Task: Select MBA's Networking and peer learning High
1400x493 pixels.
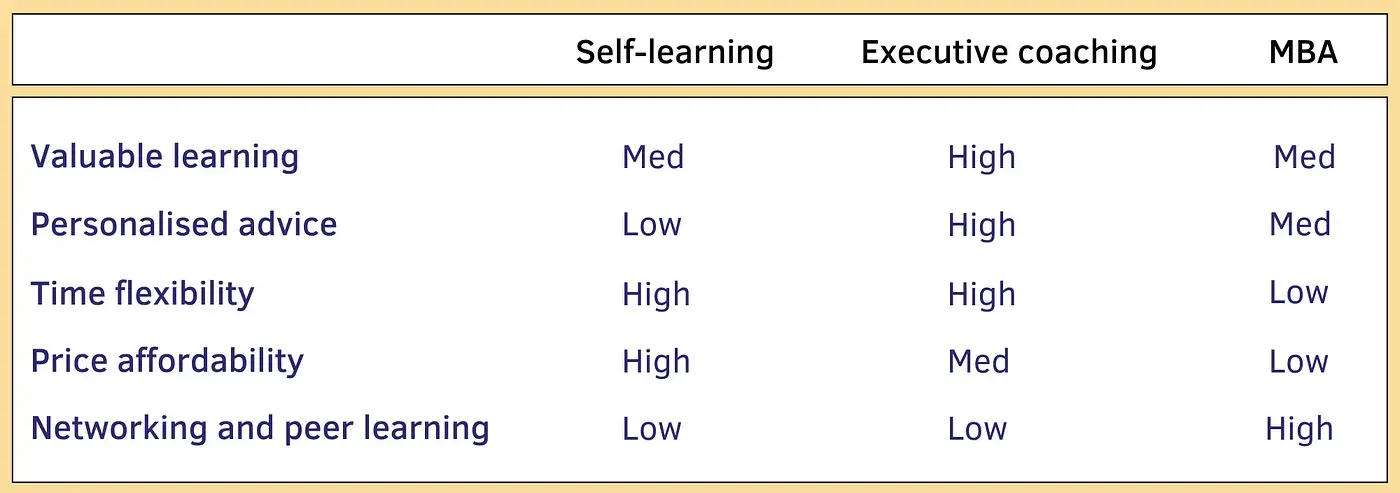Action: [1299, 430]
